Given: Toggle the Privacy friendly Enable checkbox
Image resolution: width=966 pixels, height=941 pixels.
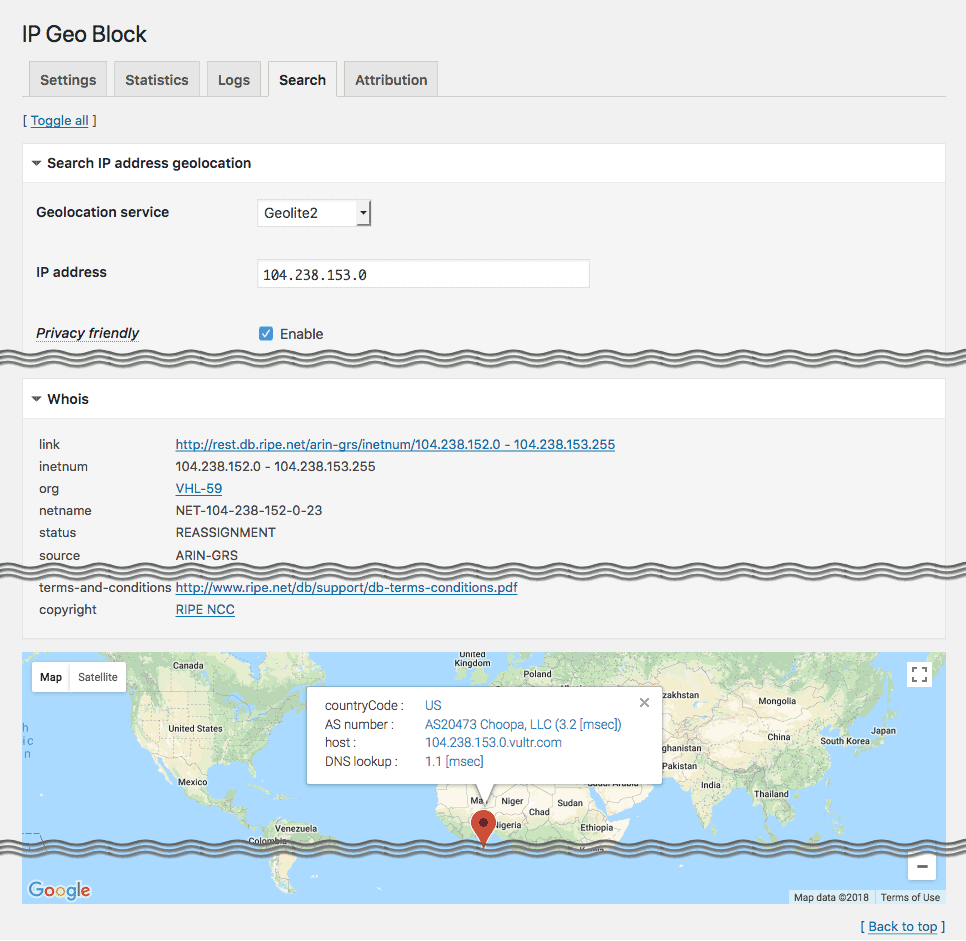Looking at the screenshot, I should tap(266, 334).
